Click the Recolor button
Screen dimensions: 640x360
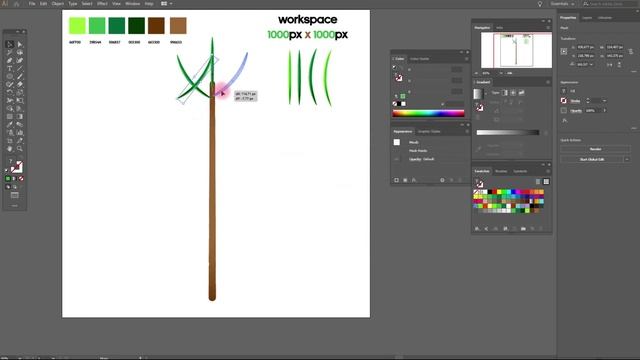point(596,149)
